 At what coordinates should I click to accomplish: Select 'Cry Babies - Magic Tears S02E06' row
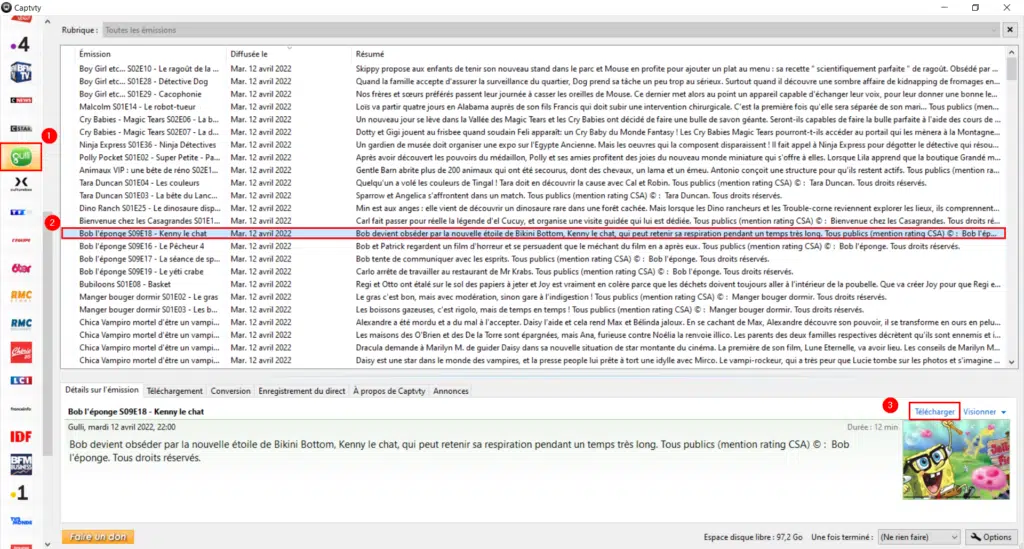533,119
